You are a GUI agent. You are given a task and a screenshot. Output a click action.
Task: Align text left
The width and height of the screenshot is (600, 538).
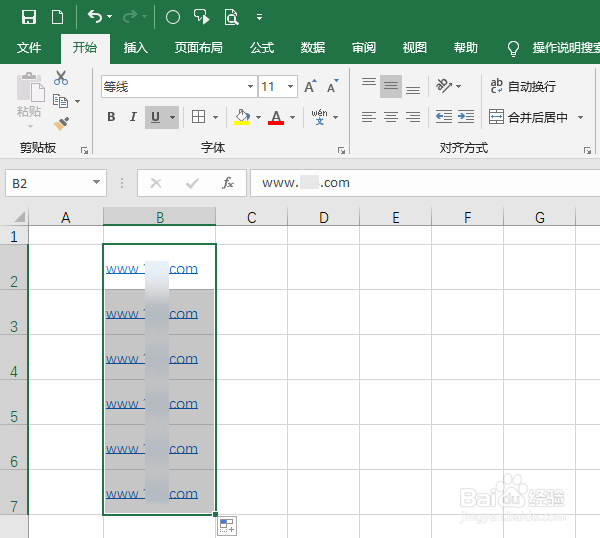tap(369, 117)
